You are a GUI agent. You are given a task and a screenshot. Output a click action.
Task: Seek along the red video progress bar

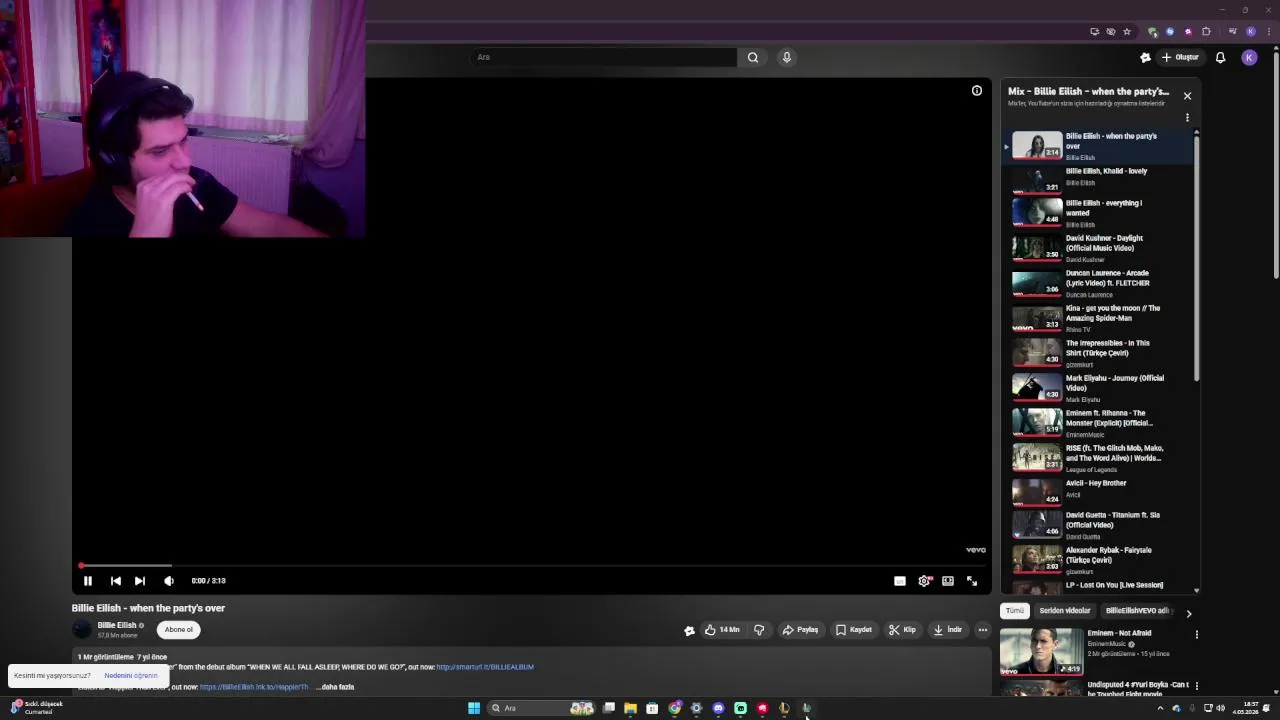pyautogui.click(x=531, y=566)
